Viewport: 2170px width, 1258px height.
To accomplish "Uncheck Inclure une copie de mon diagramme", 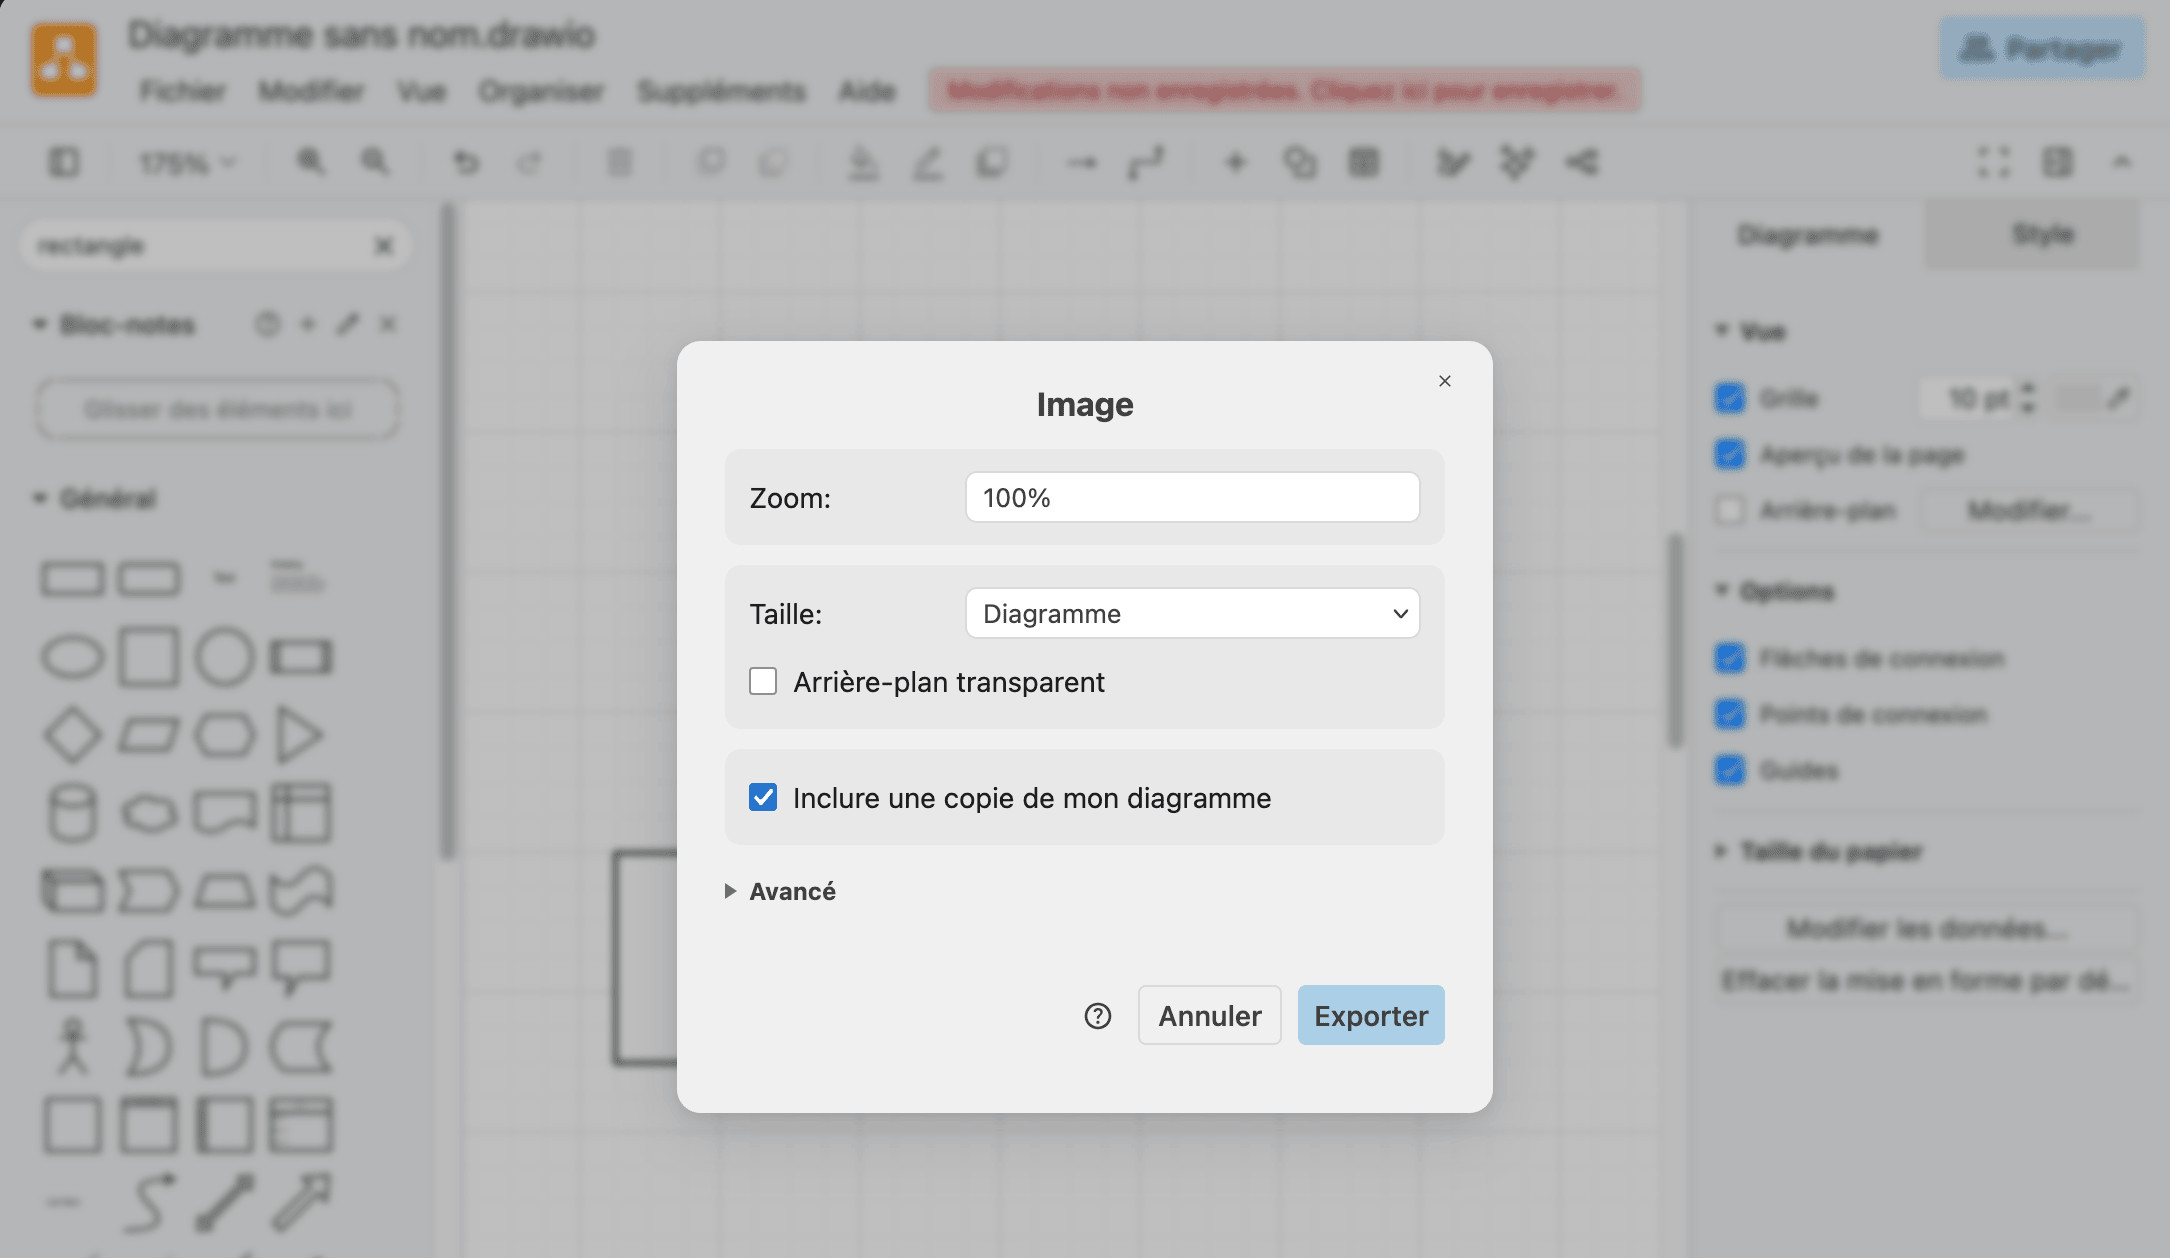I will 763,797.
